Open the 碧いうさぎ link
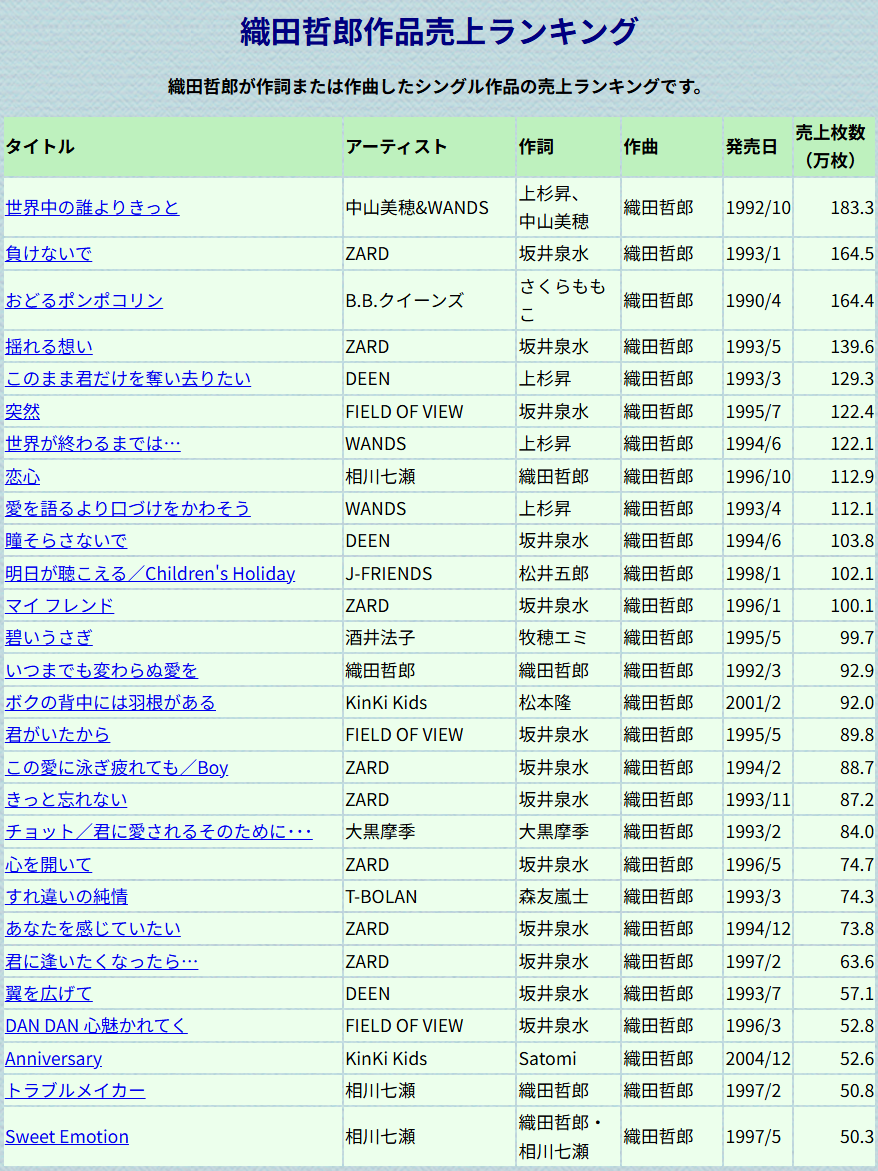Image resolution: width=878 pixels, height=1171 pixels. [49, 638]
